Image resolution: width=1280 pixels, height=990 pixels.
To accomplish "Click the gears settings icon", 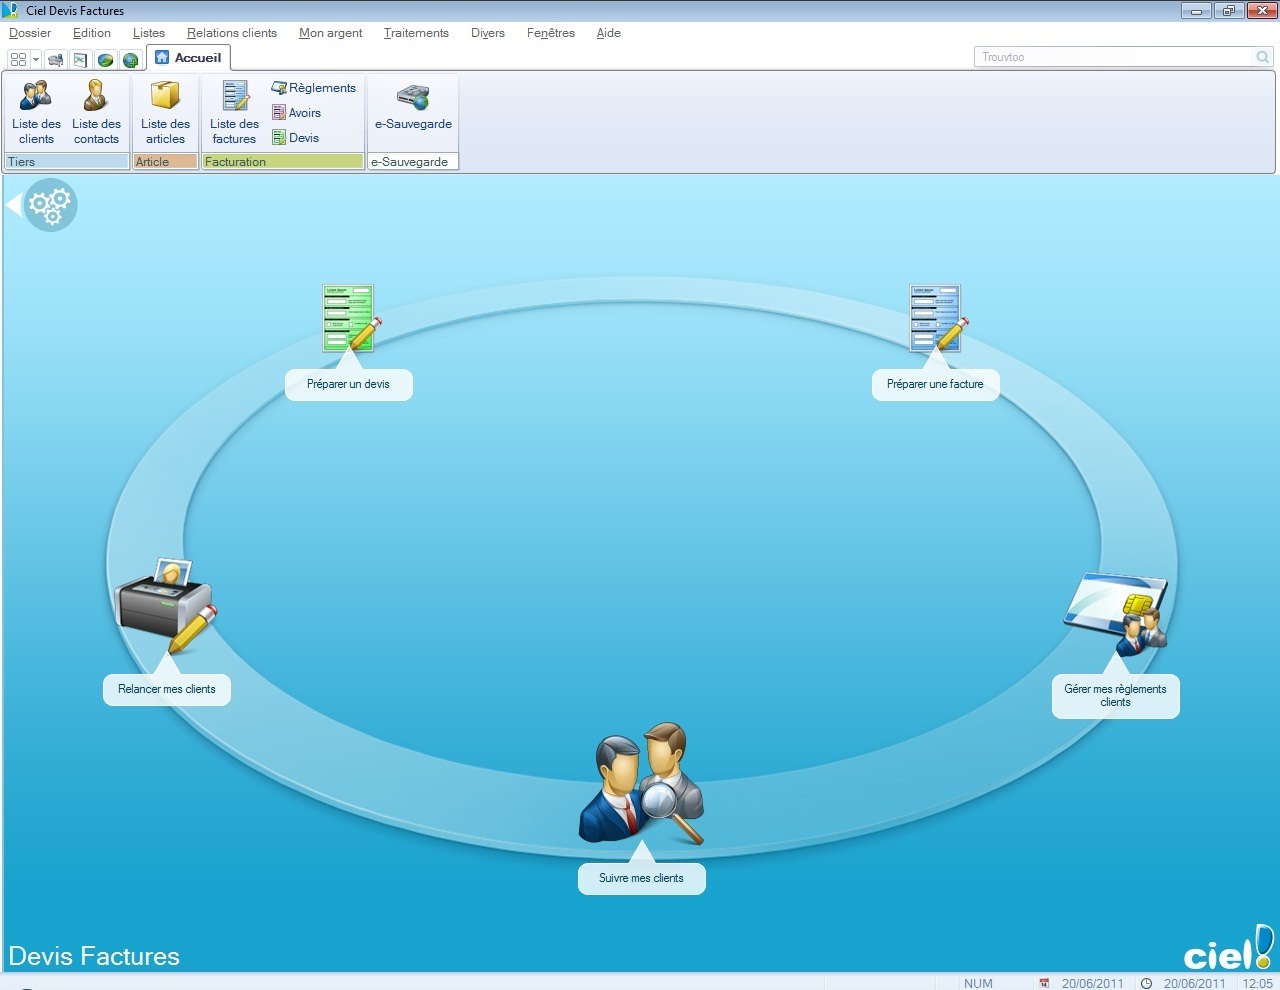I will pyautogui.click(x=50, y=205).
